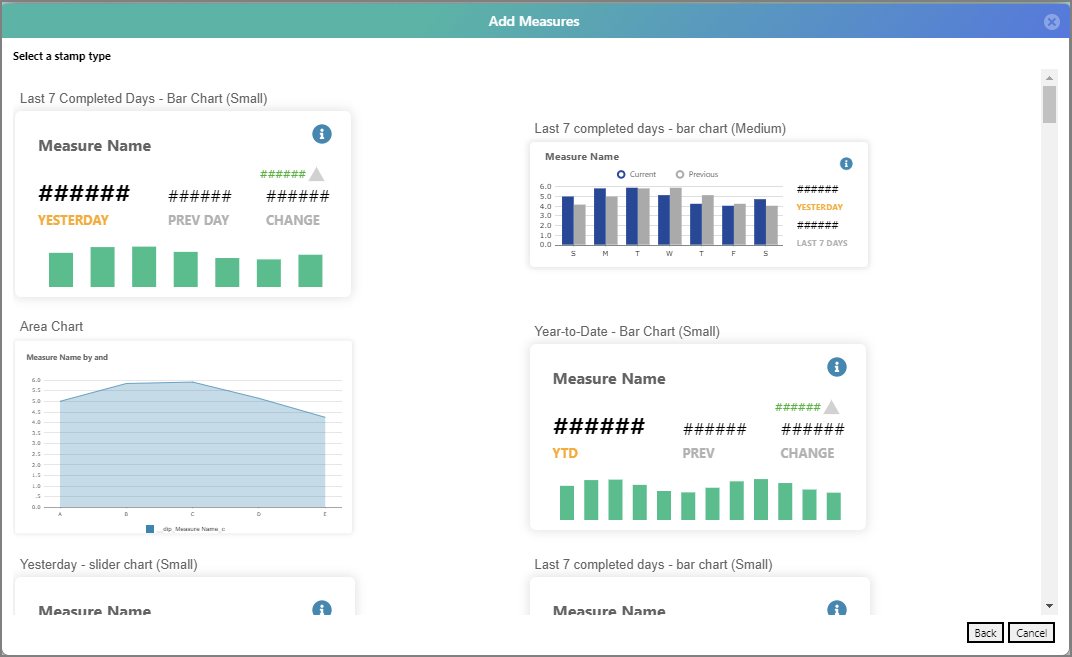
Task: Click info icon on Yesterday slider chart card
Action: 321,608
